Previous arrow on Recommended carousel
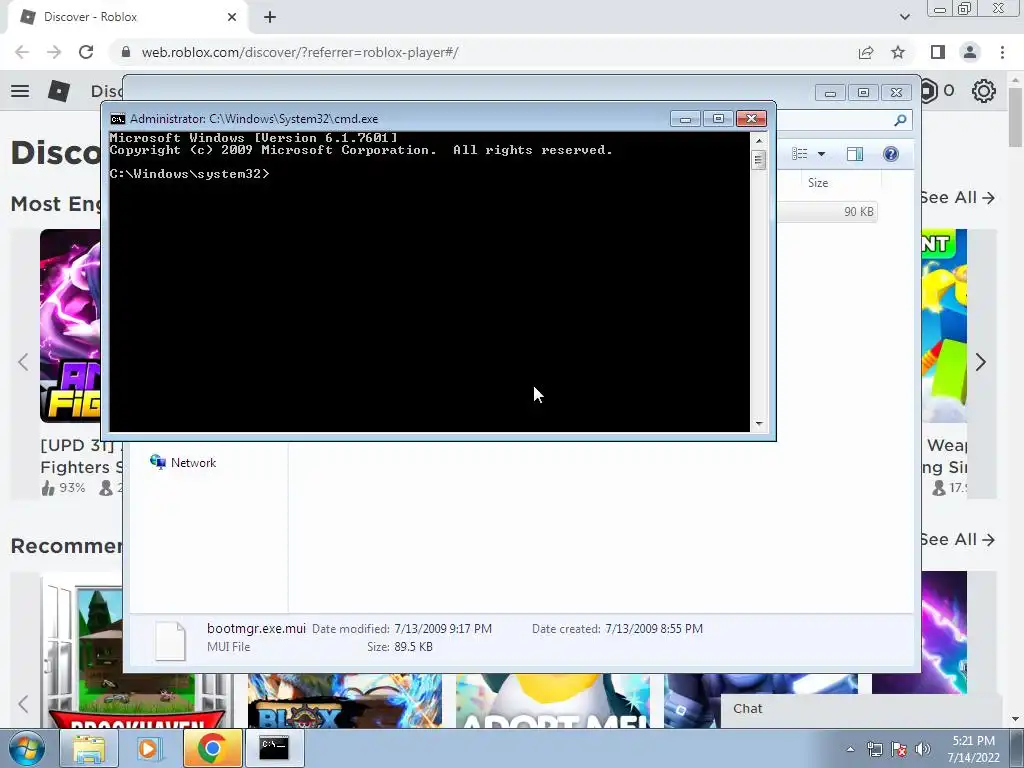This screenshot has height=768, width=1024. [x=24, y=704]
